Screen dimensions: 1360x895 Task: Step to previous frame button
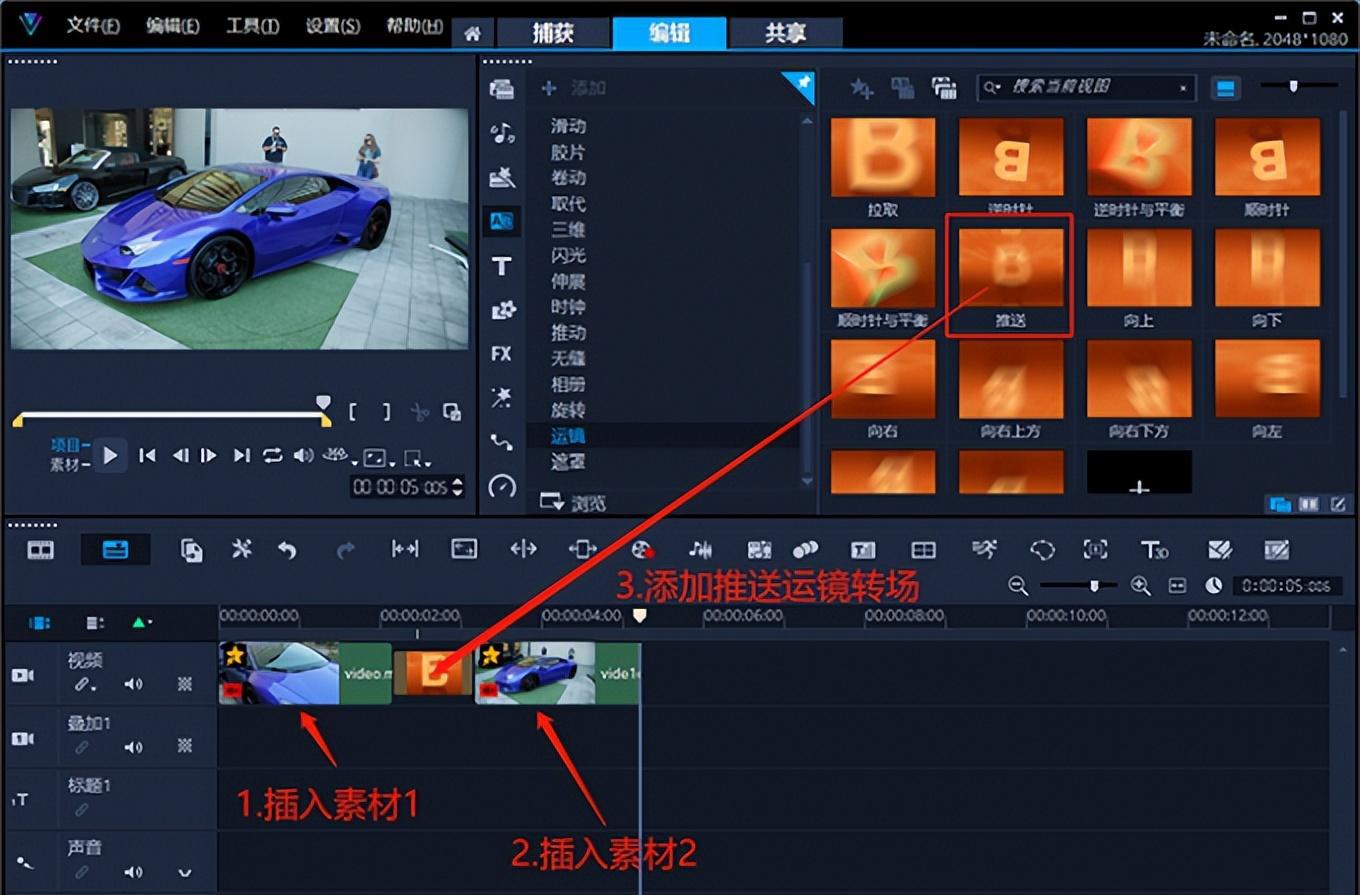tap(180, 456)
